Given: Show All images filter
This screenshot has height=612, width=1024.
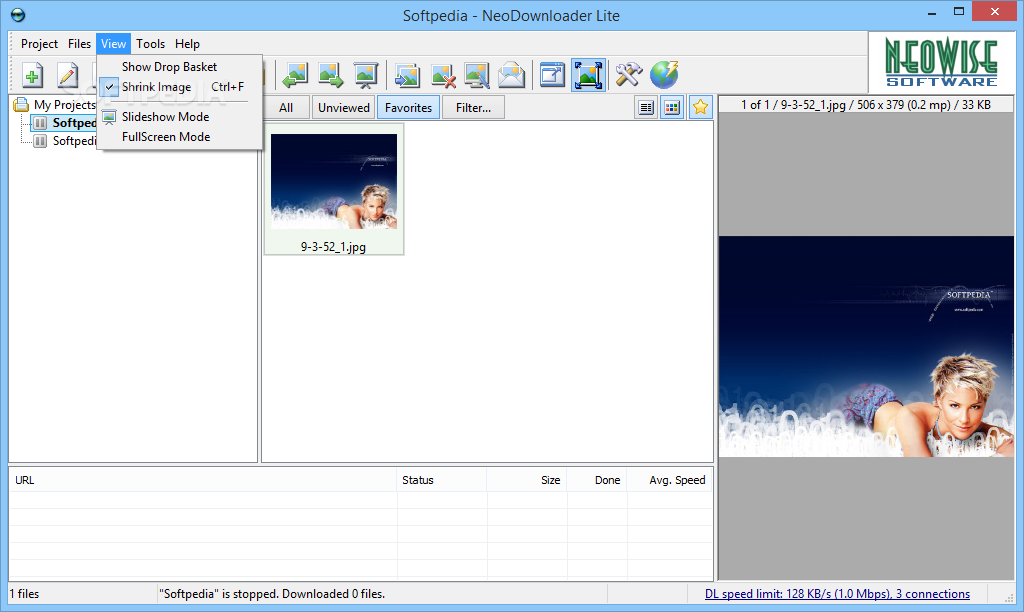Looking at the screenshot, I should (286, 108).
